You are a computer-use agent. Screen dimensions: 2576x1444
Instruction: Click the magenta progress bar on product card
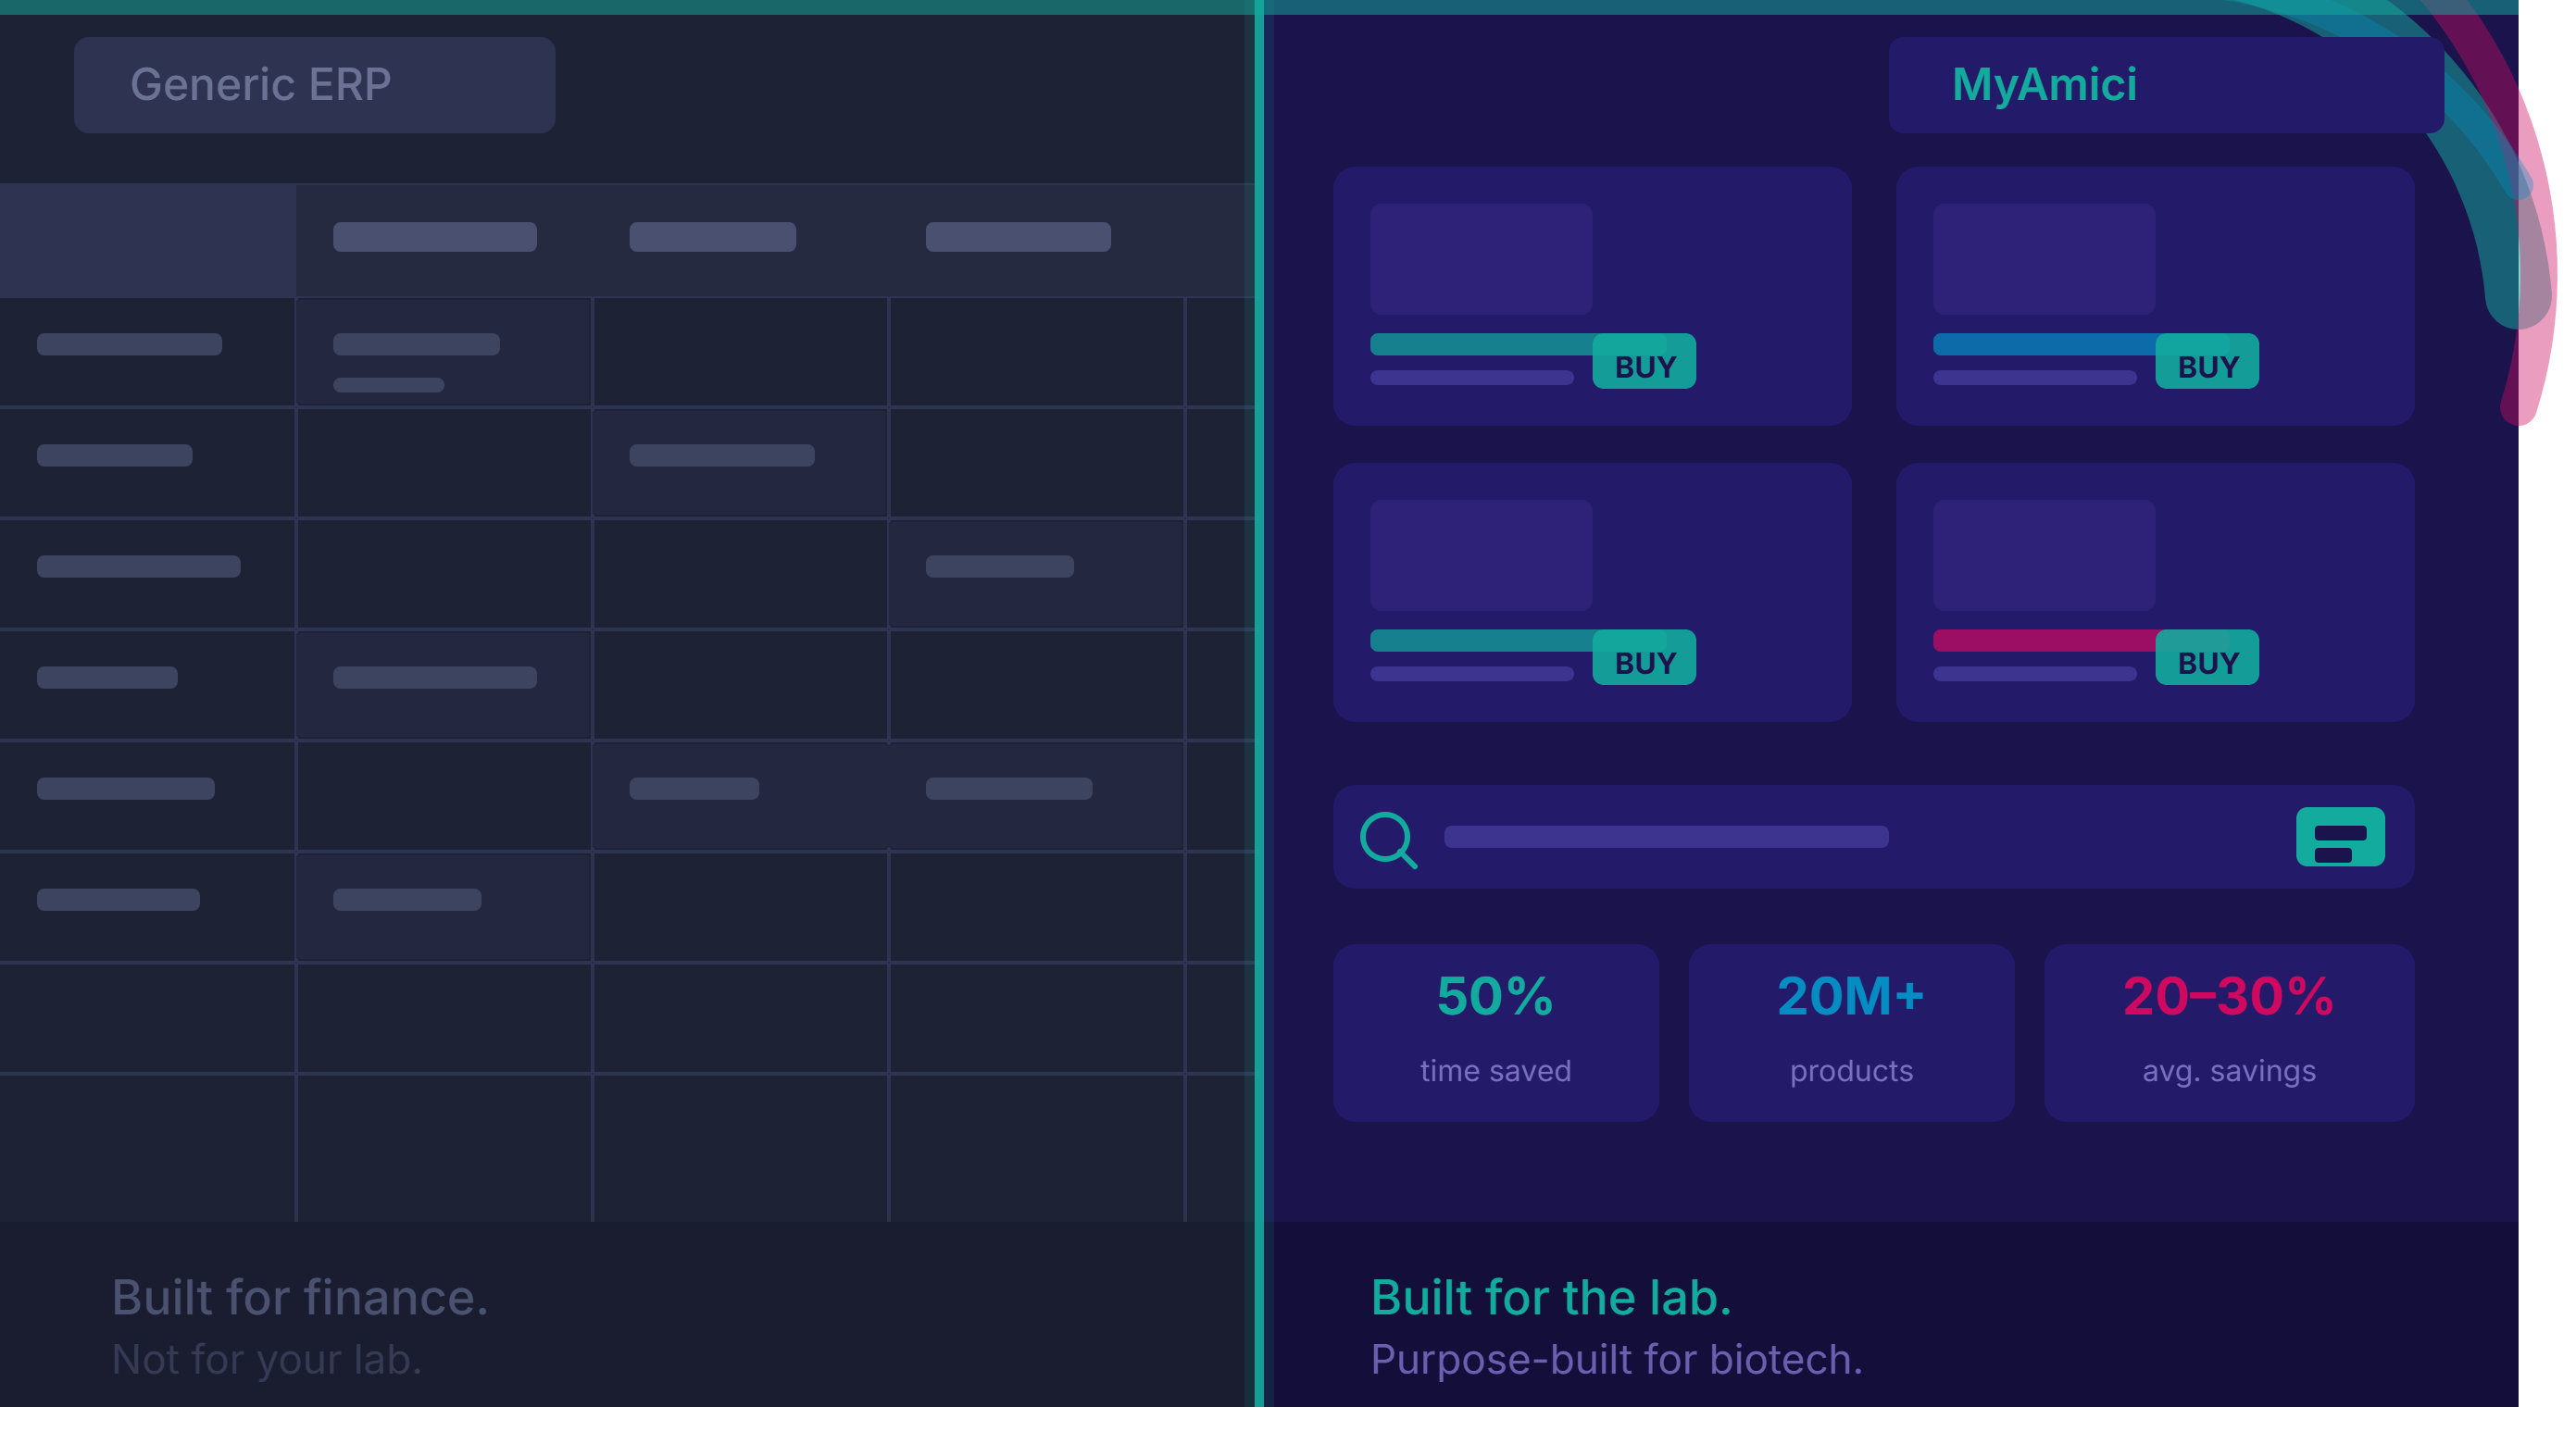[2044, 640]
